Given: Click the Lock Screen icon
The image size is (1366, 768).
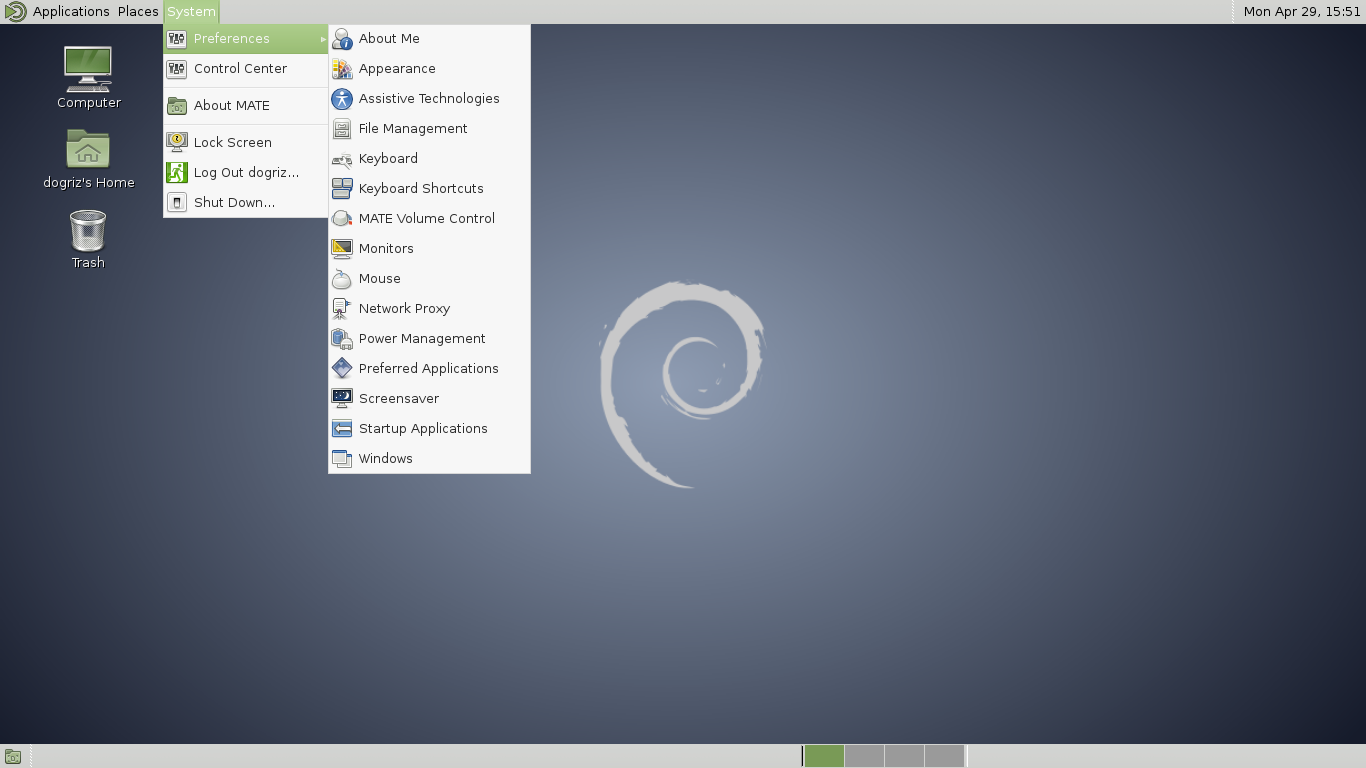Looking at the screenshot, I should tap(177, 143).
